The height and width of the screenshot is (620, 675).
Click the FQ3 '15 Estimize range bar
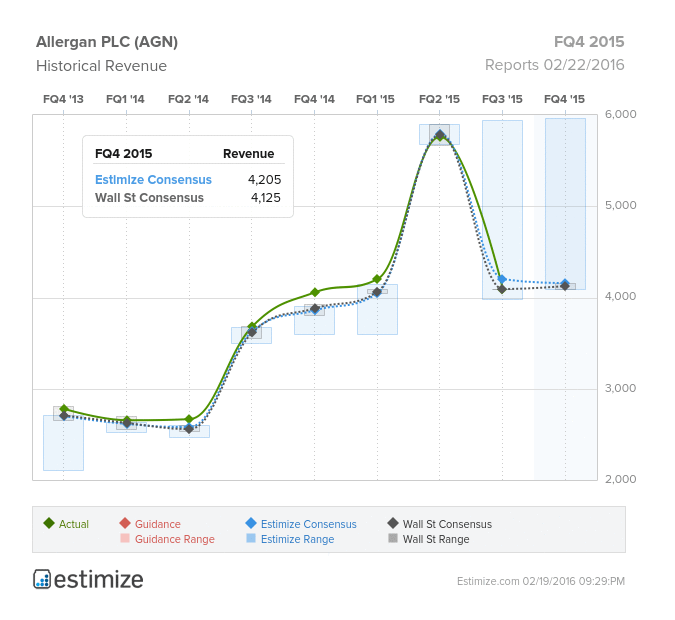502,210
